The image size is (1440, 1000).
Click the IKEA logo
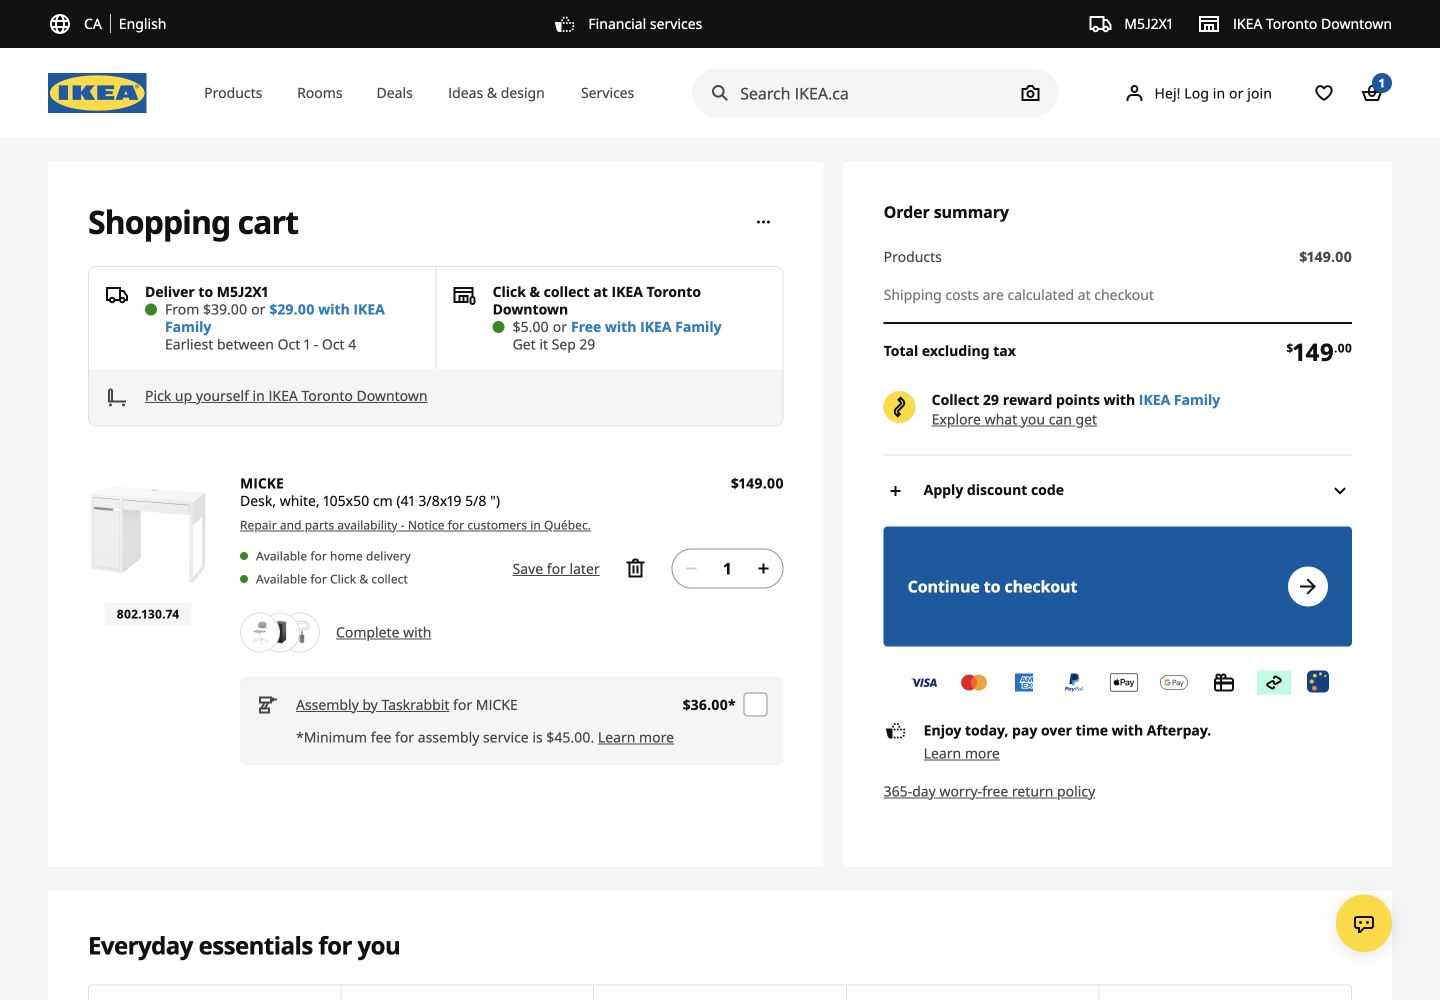tap(97, 93)
